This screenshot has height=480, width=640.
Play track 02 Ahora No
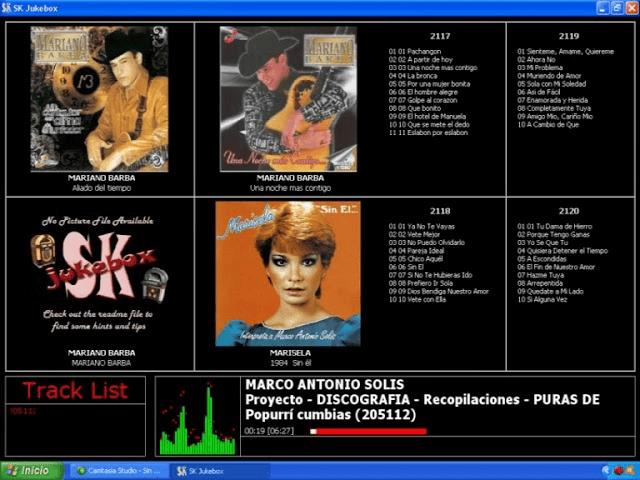coord(536,60)
